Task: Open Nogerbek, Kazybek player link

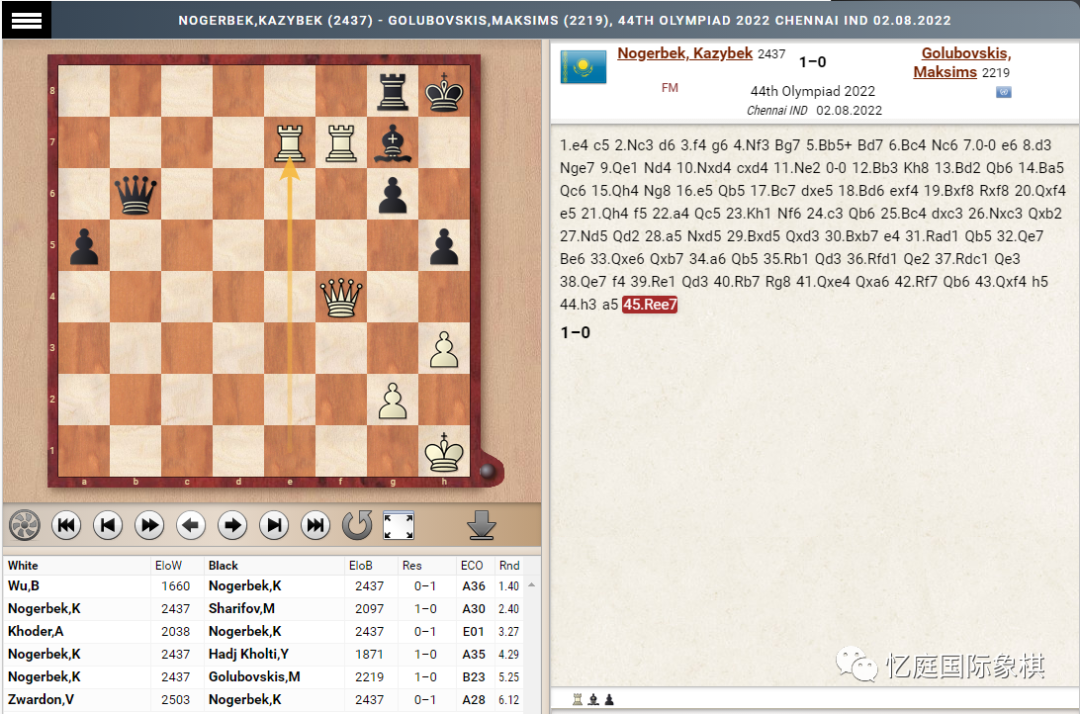Action: click(x=685, y=53)
